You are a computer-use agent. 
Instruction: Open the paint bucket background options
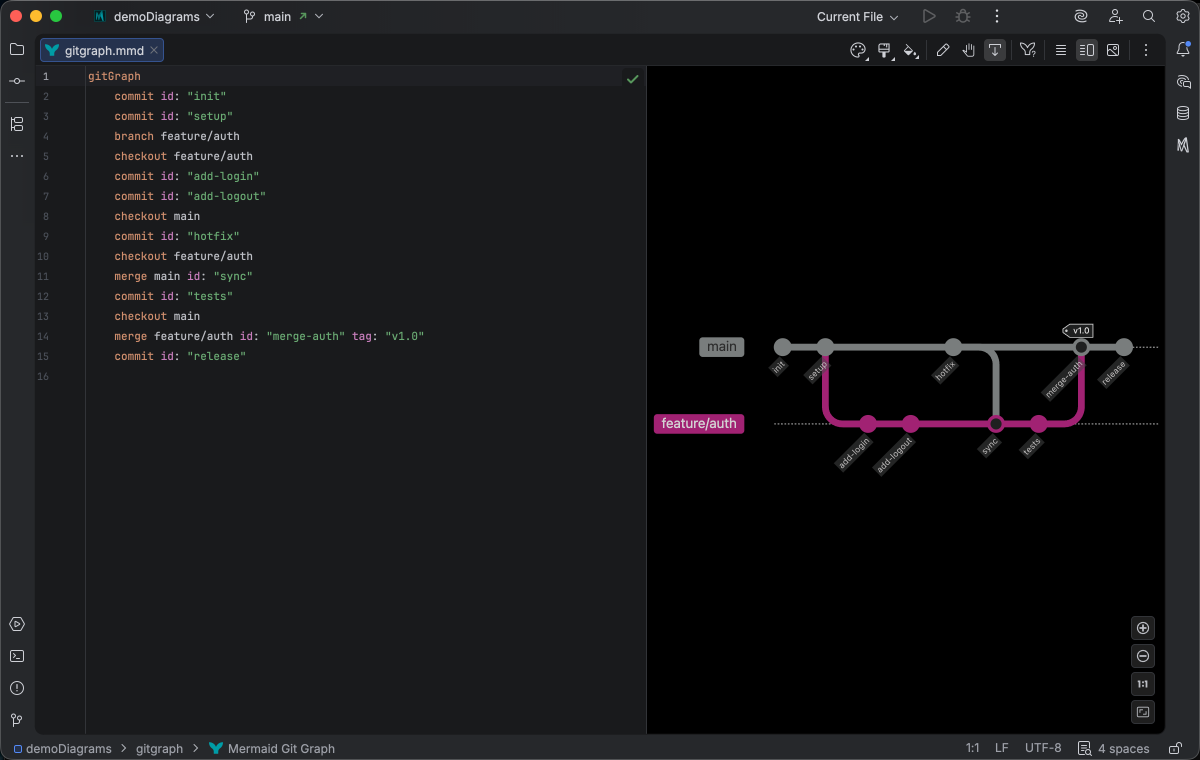click(911, 50)
